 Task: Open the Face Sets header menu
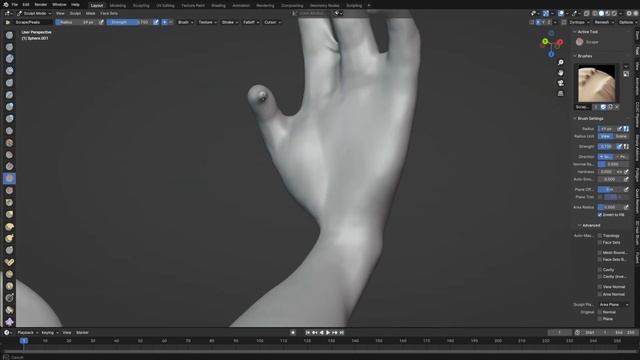pyautogui.click(x=109, y=13)
